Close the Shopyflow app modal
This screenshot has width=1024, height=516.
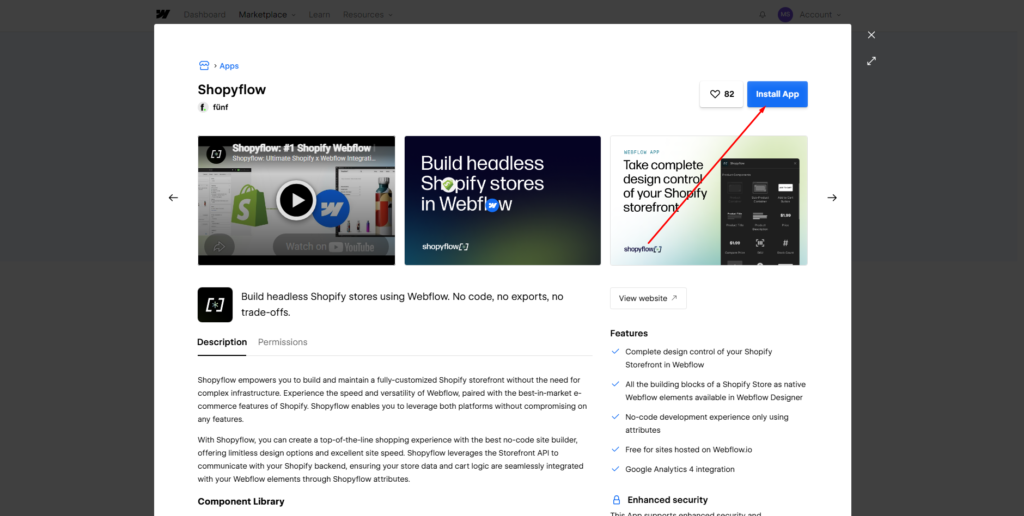pyautogui.click(x=871, y=35)
